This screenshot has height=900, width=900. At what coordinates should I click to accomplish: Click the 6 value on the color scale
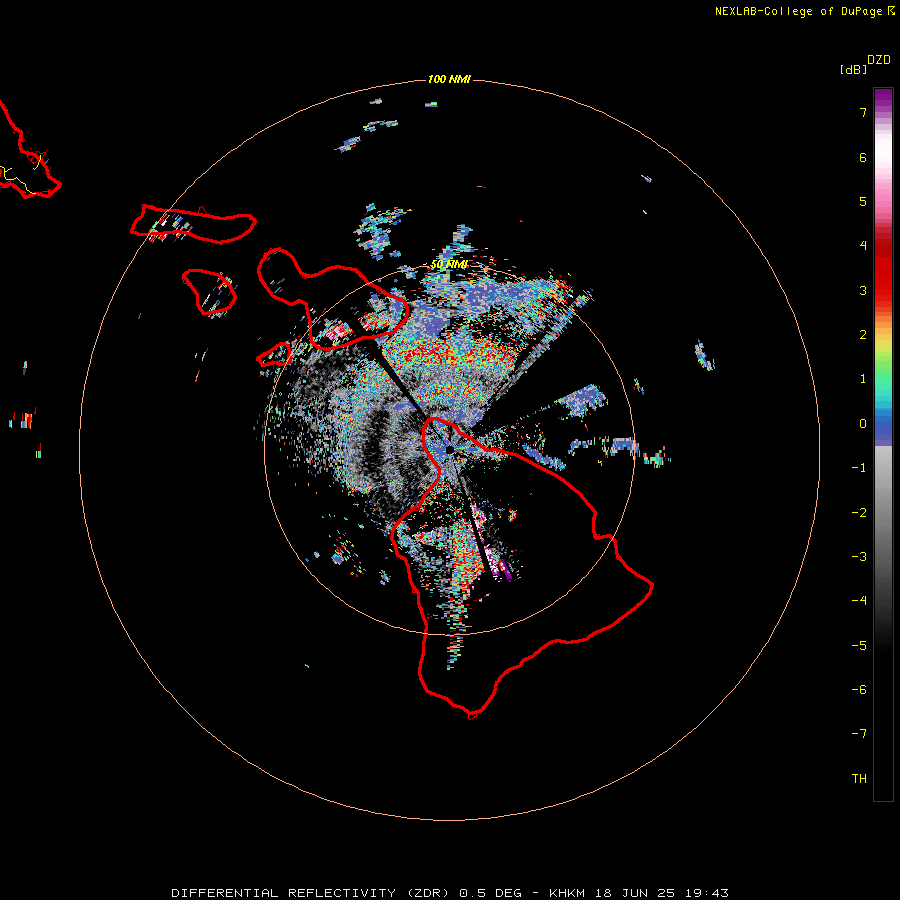[x=863, y=157]
